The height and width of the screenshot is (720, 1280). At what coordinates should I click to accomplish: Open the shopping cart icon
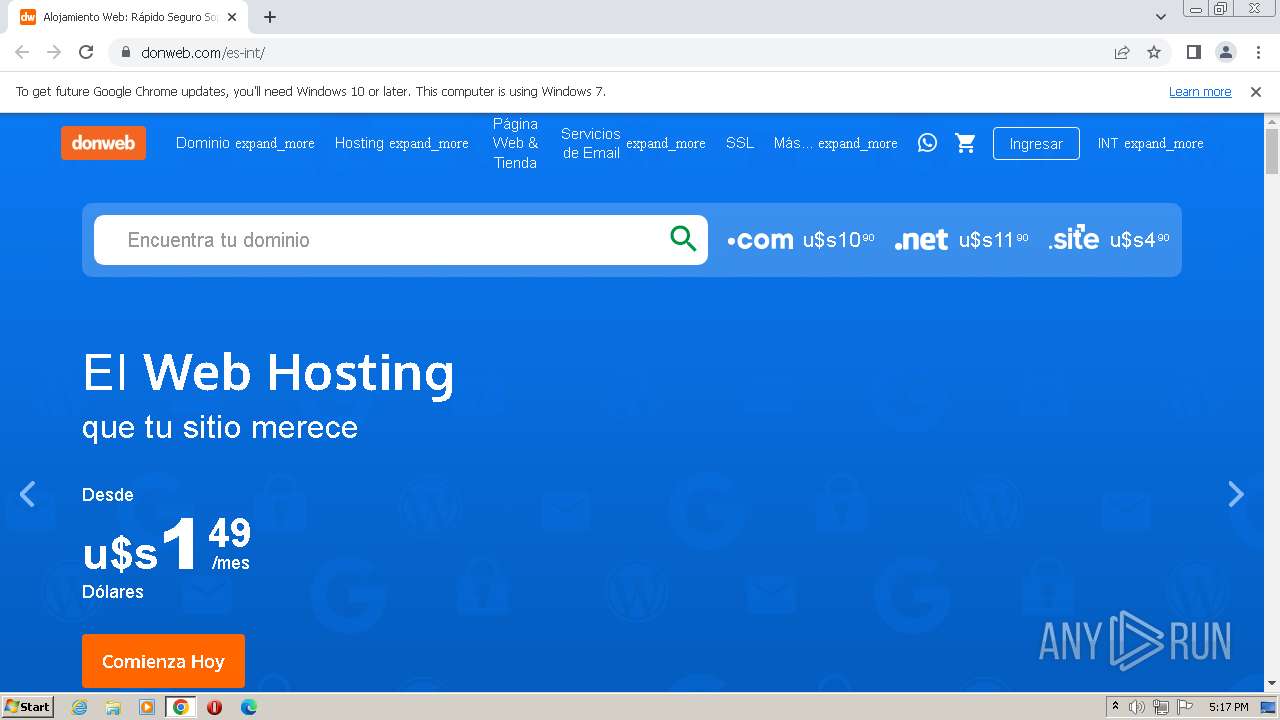pos(965,143)
